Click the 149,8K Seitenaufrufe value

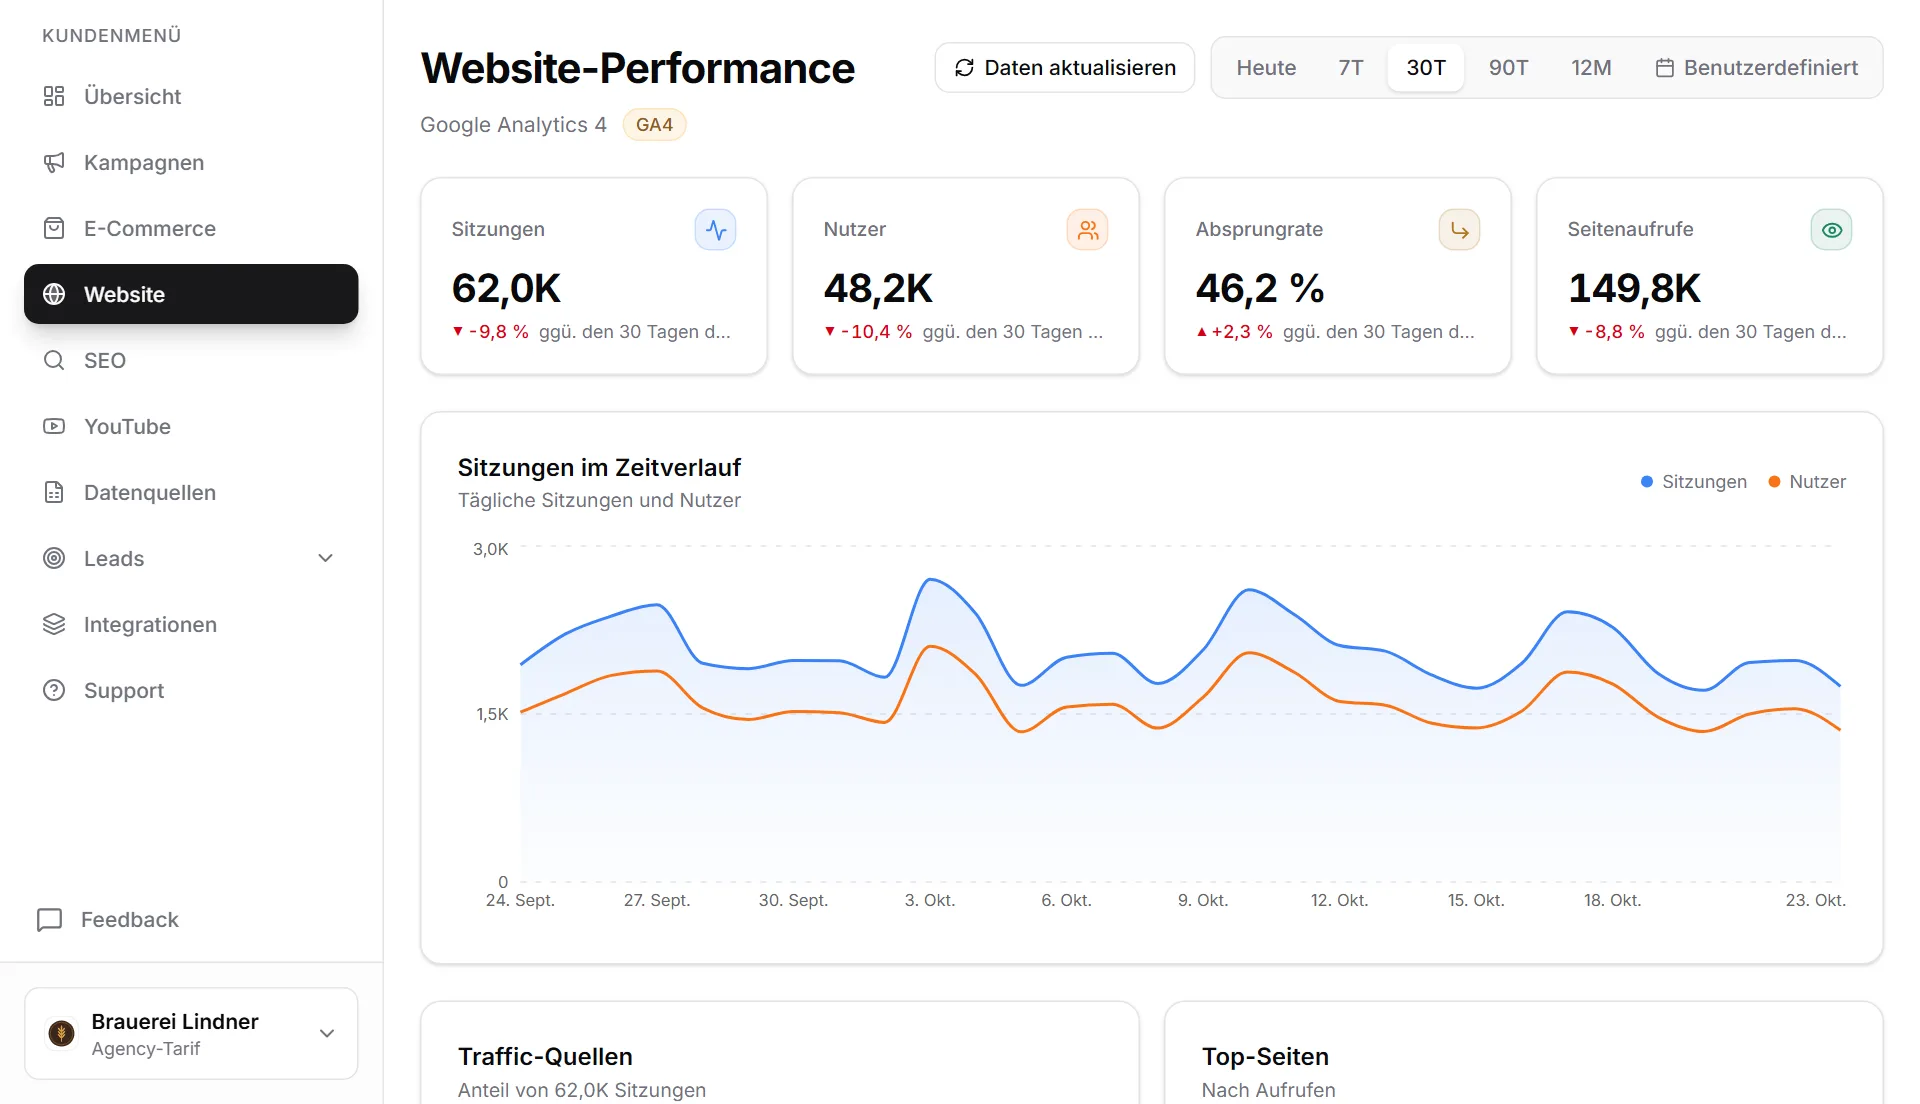click(x=1634, y=288)
